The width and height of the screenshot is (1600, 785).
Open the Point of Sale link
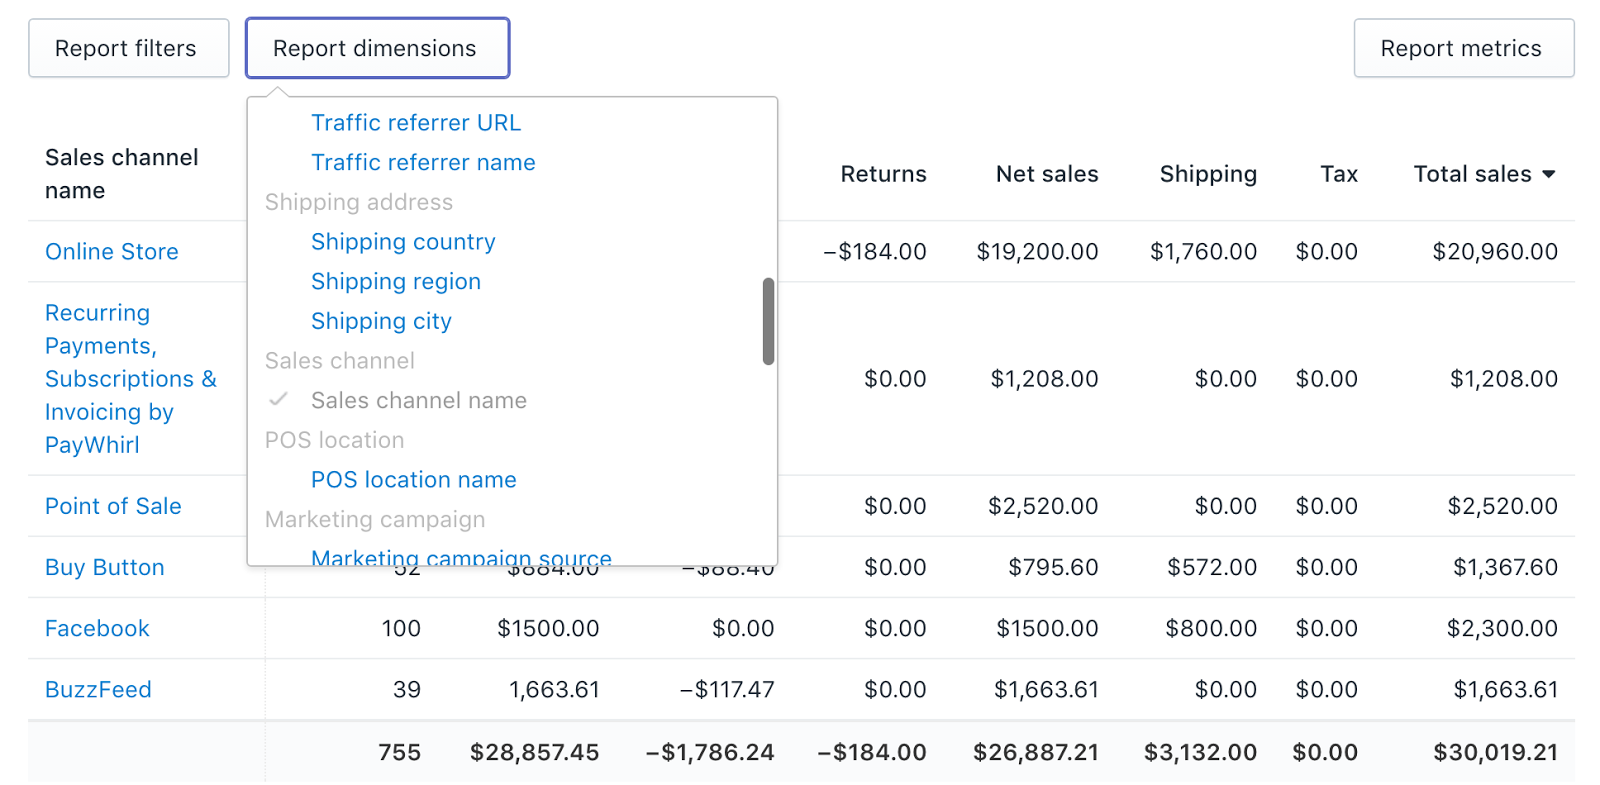point(113,506)
